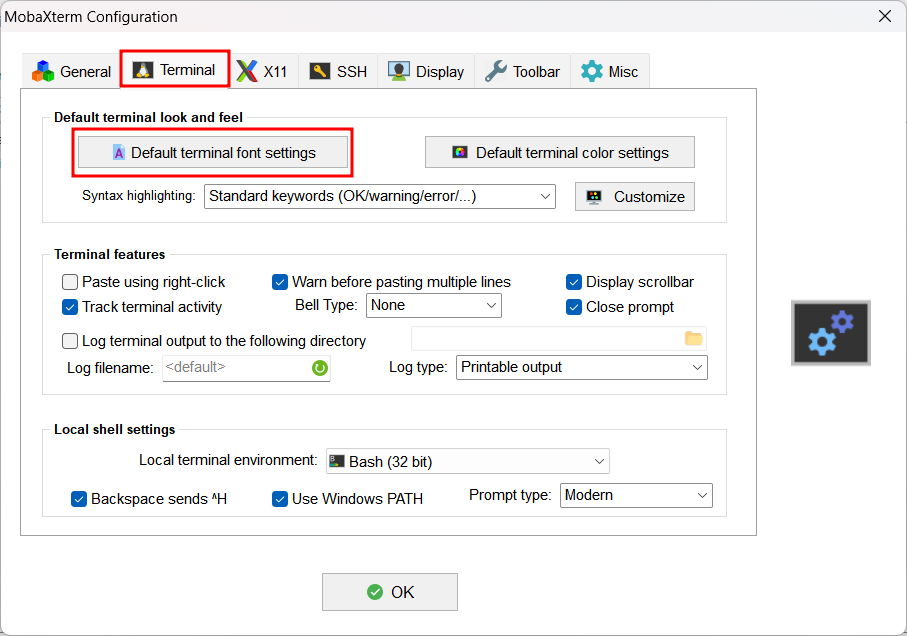Browse log directory with folder icon
The height and width of the screenshot is (636, 907).
(694, 338)
